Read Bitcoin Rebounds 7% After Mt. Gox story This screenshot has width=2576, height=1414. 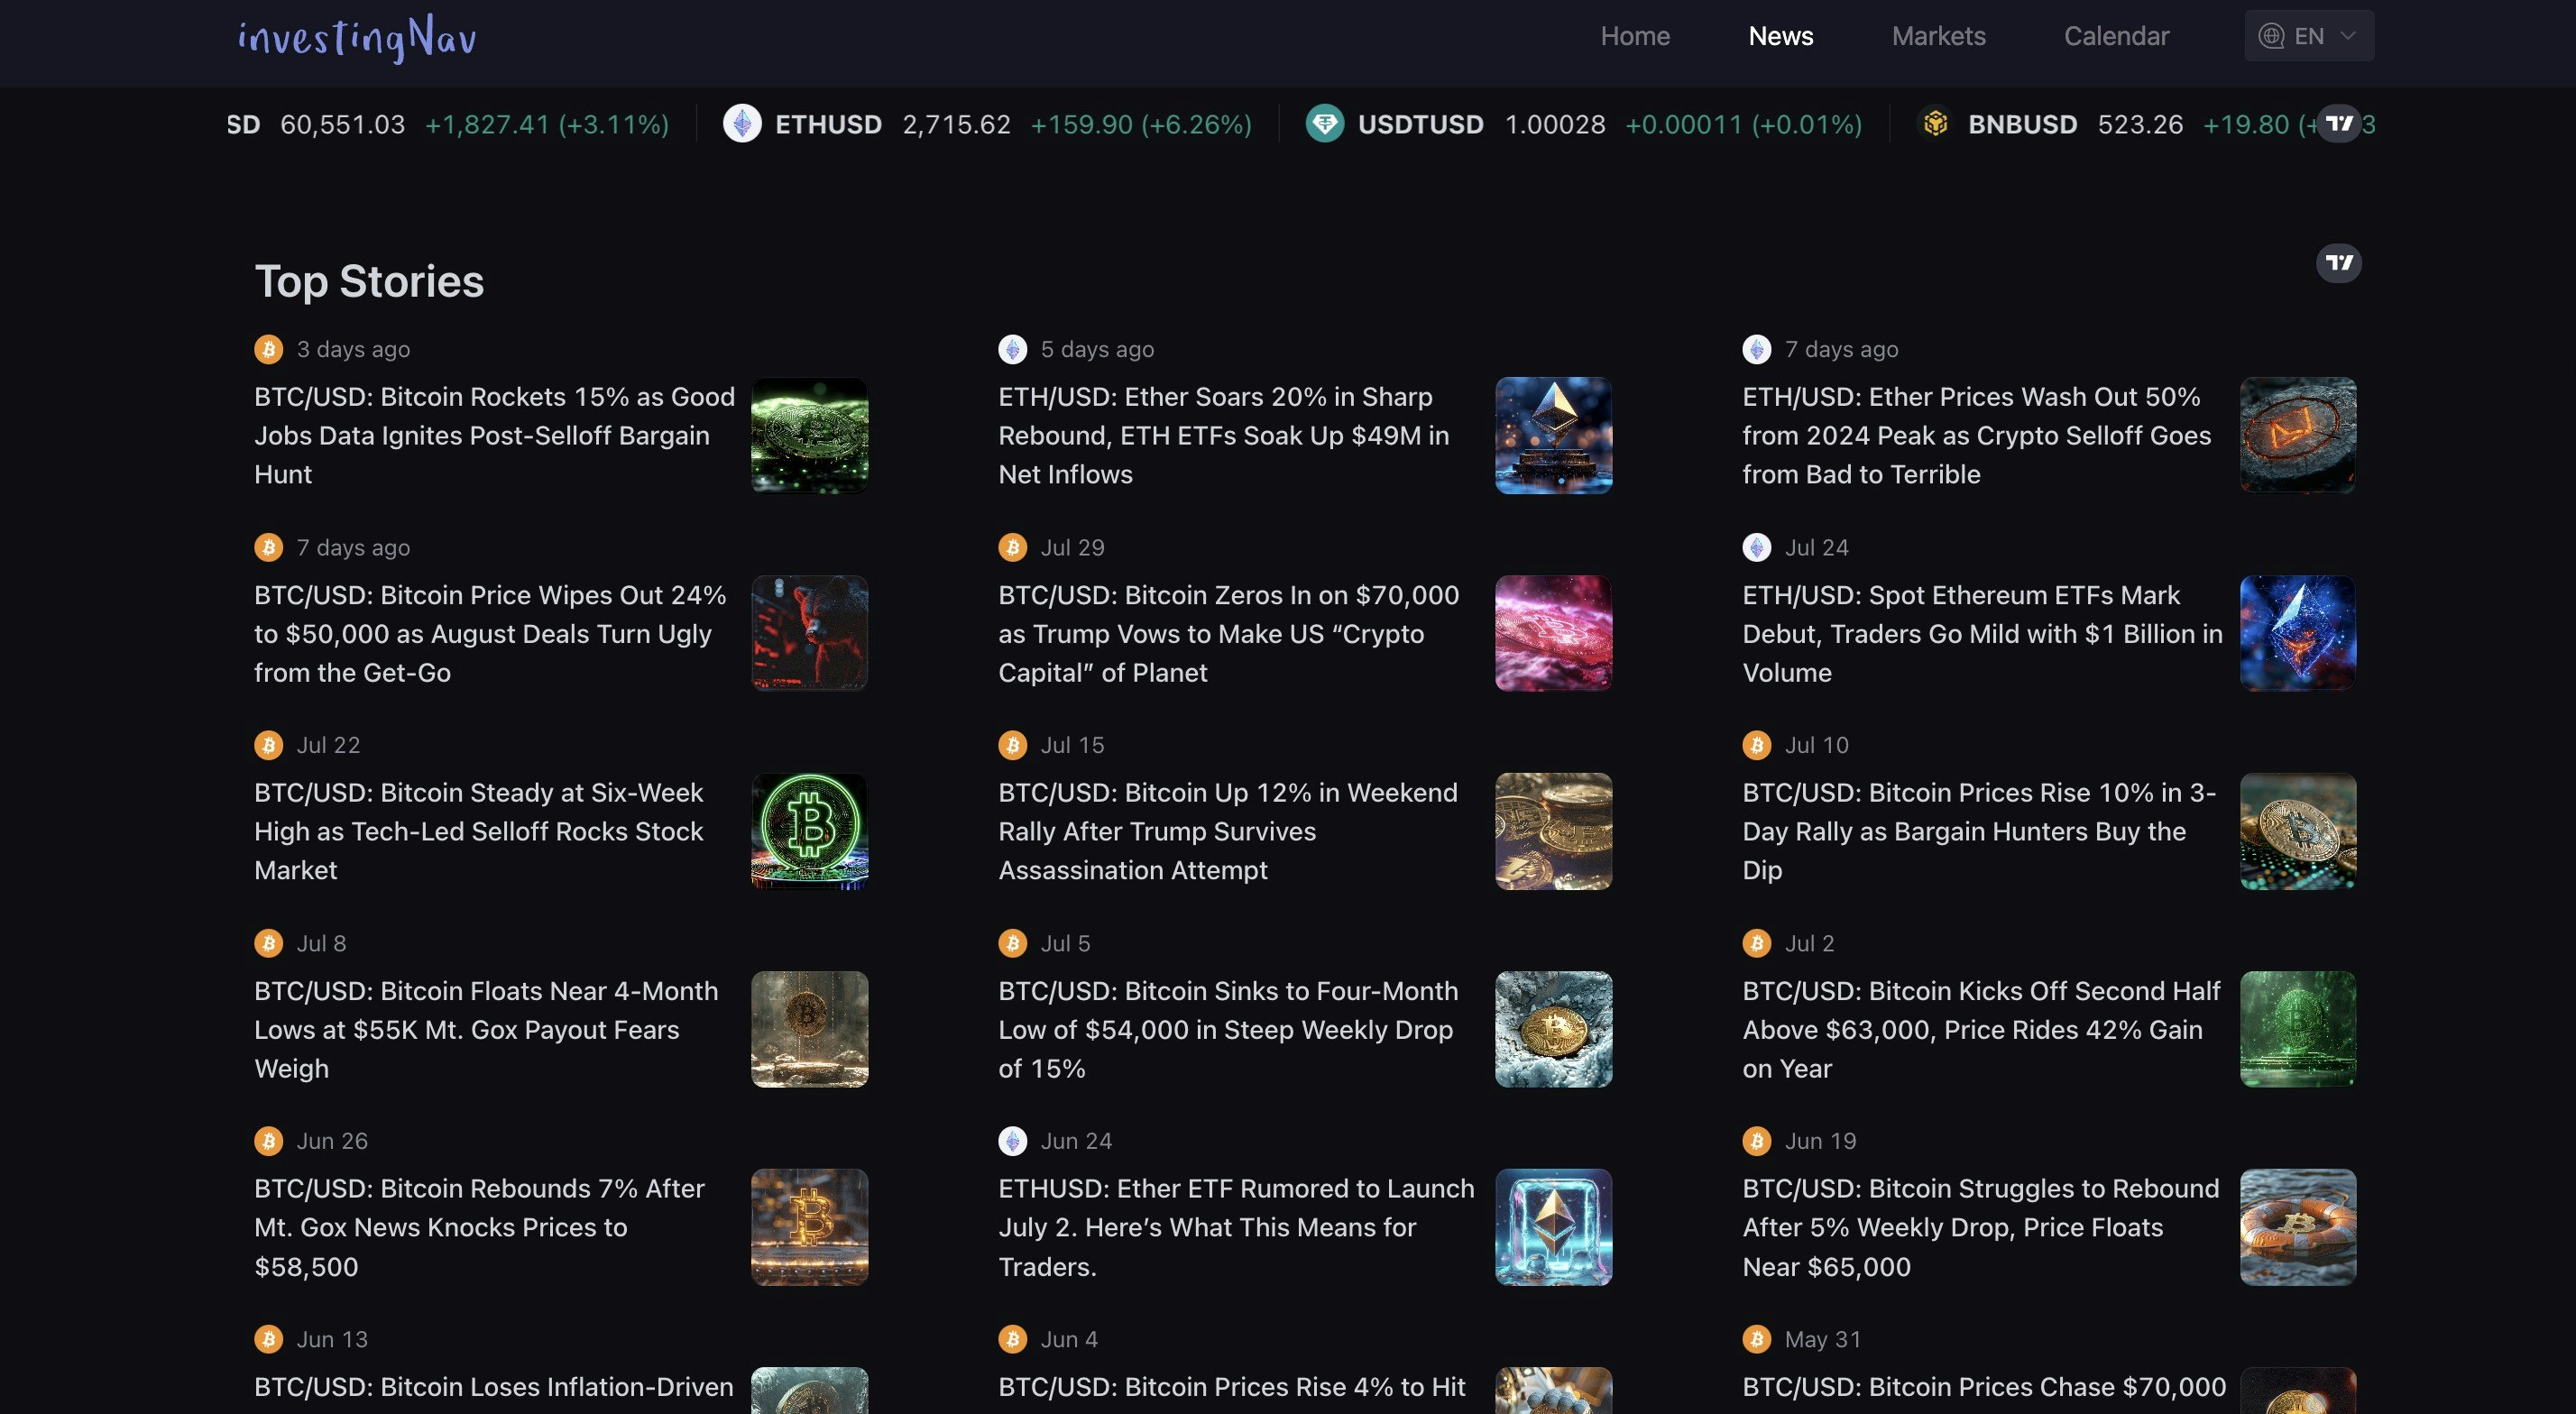[480, 1228]
